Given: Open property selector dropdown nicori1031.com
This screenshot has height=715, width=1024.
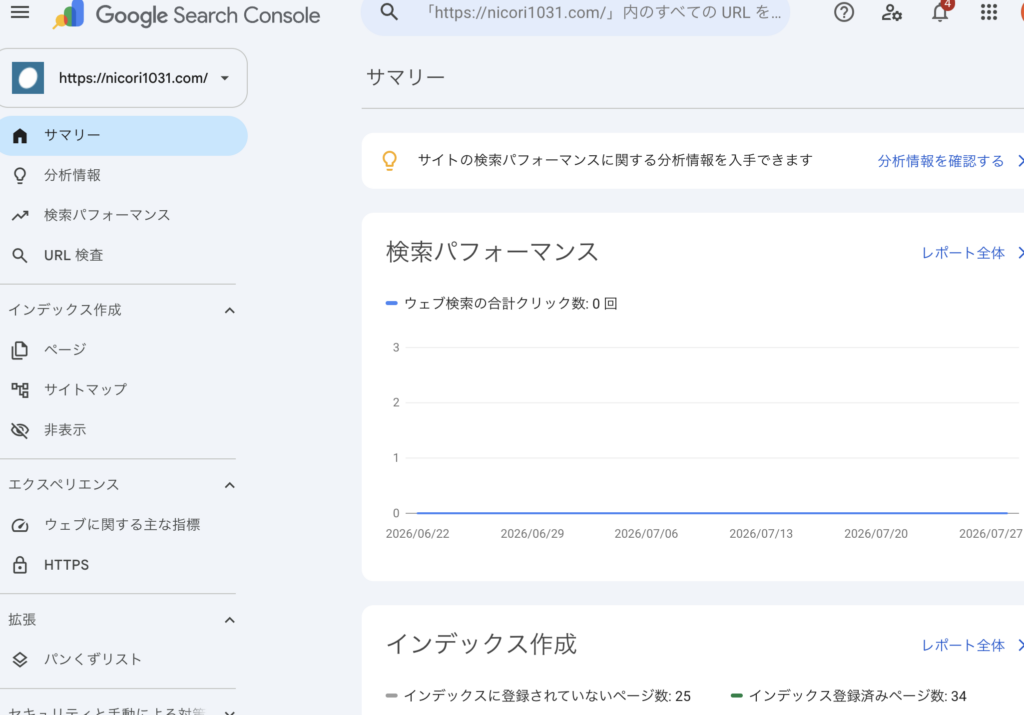Looking at the screenshot, I should (123, 78).
